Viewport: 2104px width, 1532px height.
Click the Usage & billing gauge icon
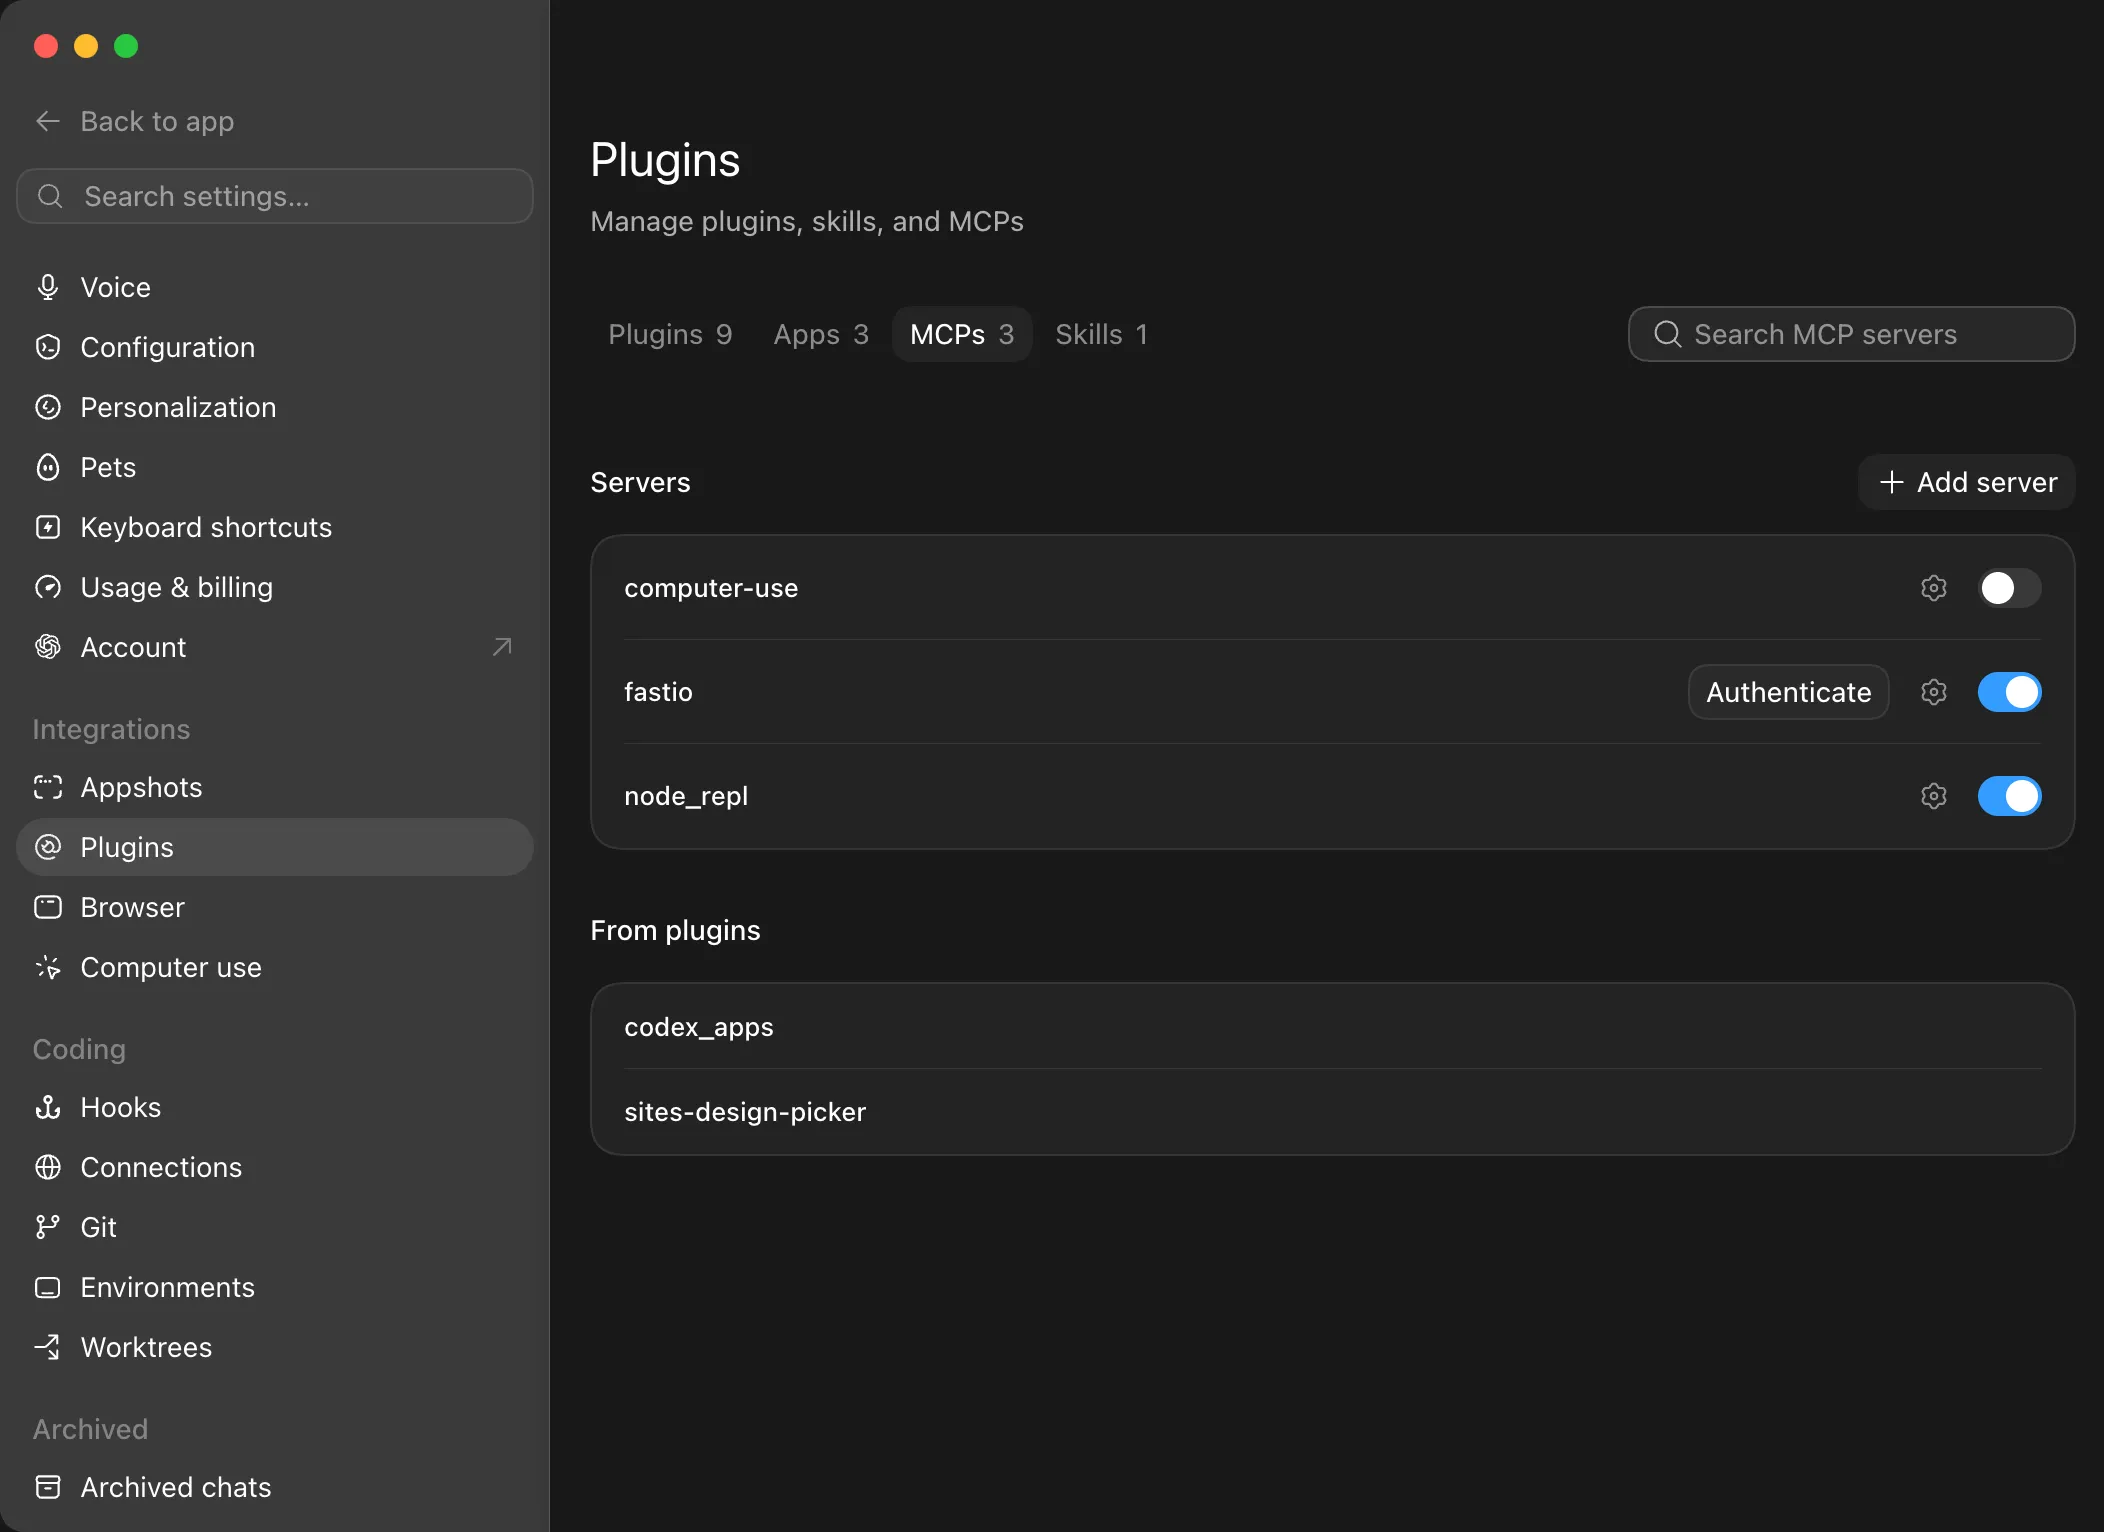(x=48, y=587)
